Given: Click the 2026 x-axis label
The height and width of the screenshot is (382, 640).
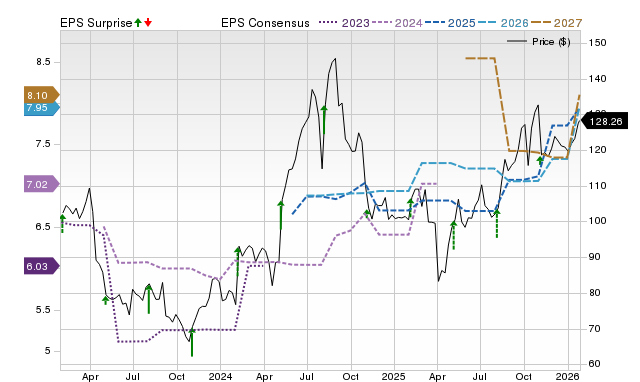Looking at the screenshot, I should pyautogui.click(x=568, y=376).
